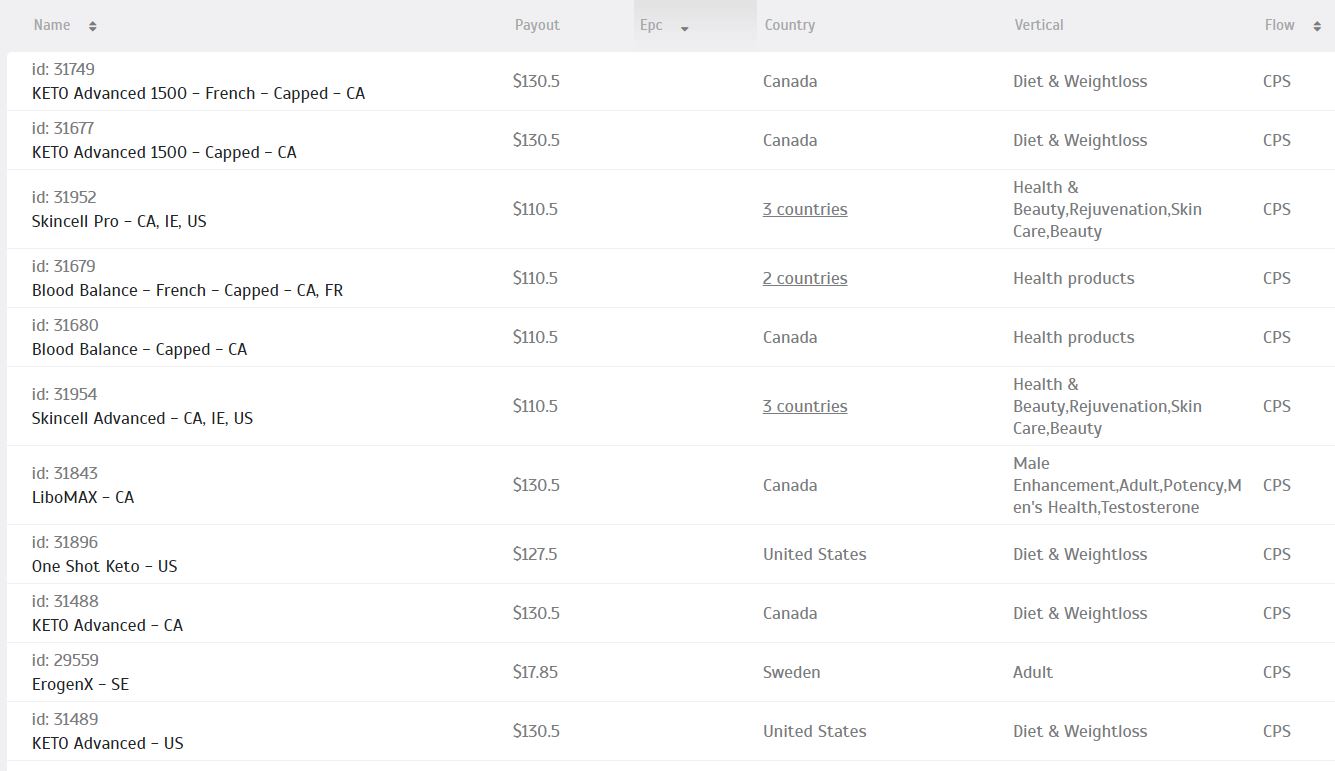The image size is (1335, 771).
Task: Open the Blood Balance – Capped – CA offer
Action: point(139,349)
